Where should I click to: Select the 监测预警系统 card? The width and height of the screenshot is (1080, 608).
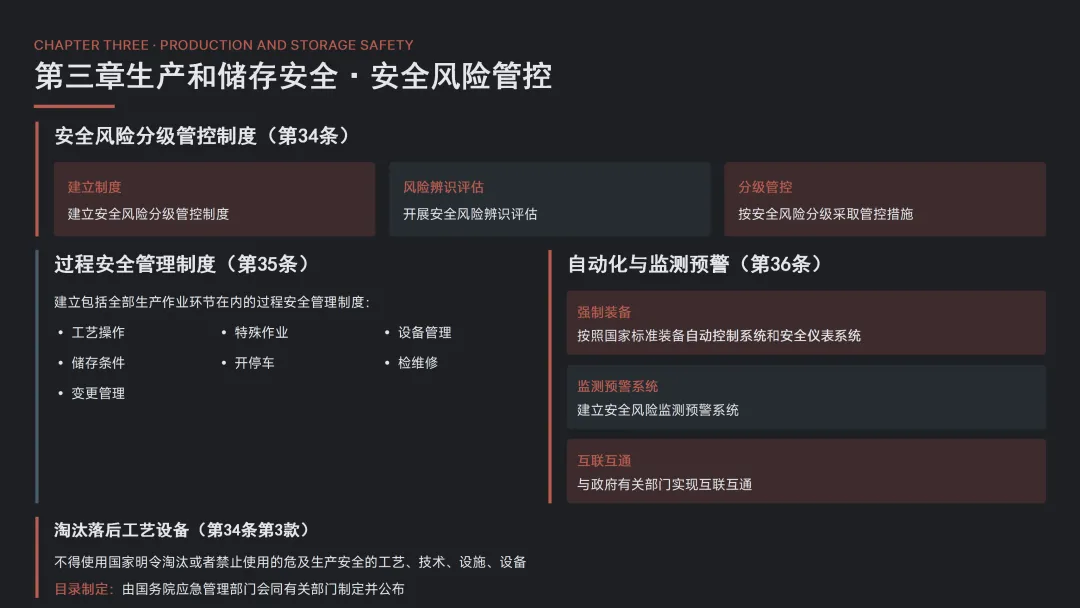click(x=806, y=397)
